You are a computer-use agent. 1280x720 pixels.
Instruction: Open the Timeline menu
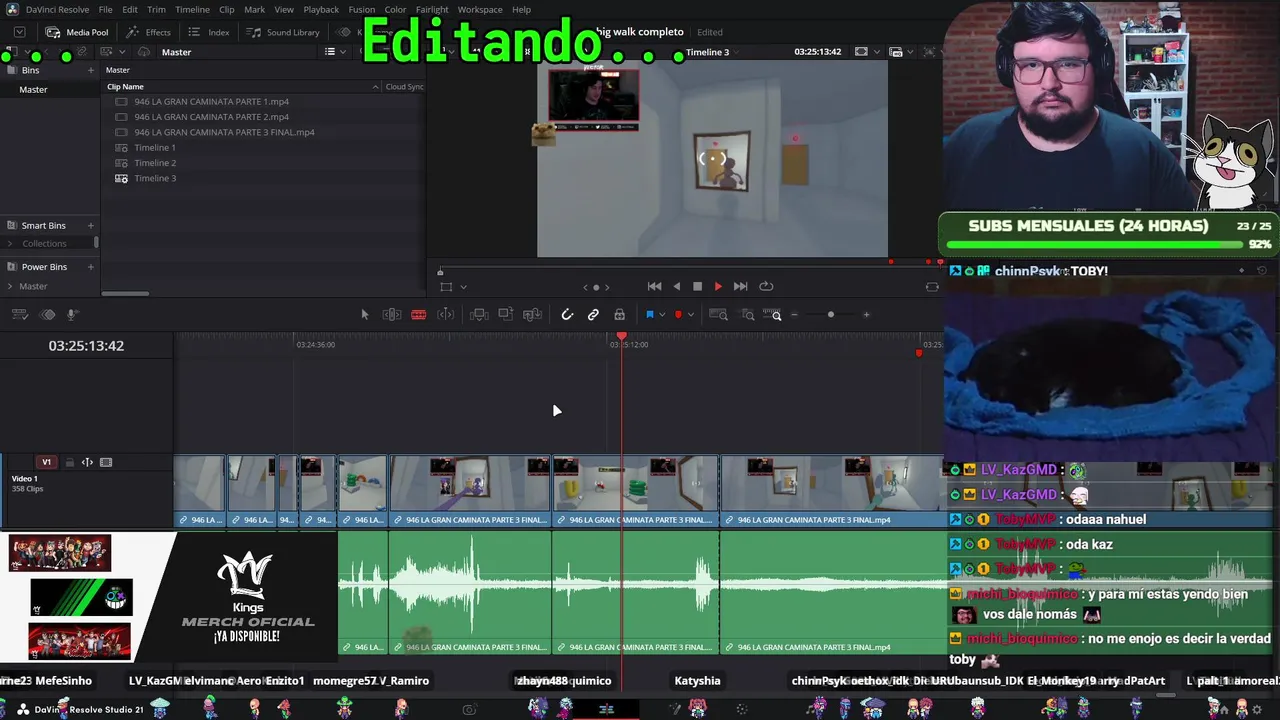point(192,9)
